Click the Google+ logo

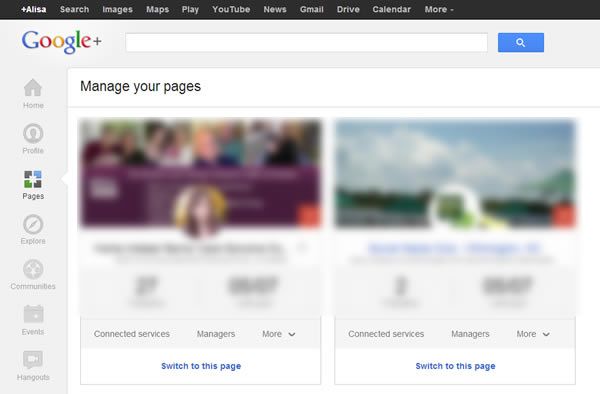pos(61,41)
